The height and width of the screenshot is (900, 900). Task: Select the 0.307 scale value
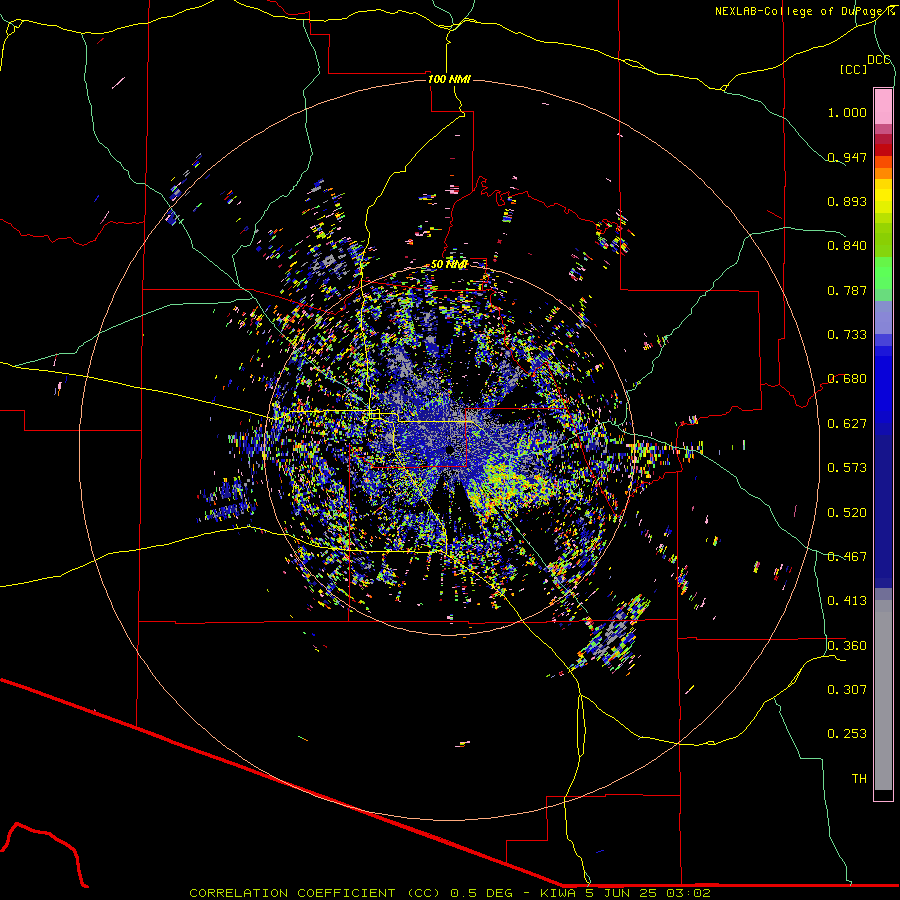click(847, 690)
